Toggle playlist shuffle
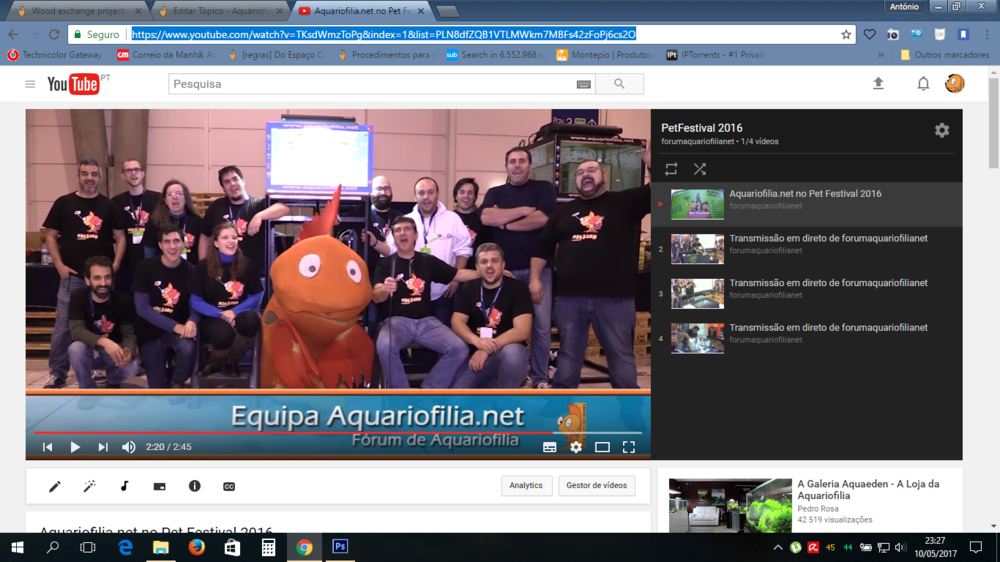The height and width of the screenshot is (562, 1000). coord(700,169)
